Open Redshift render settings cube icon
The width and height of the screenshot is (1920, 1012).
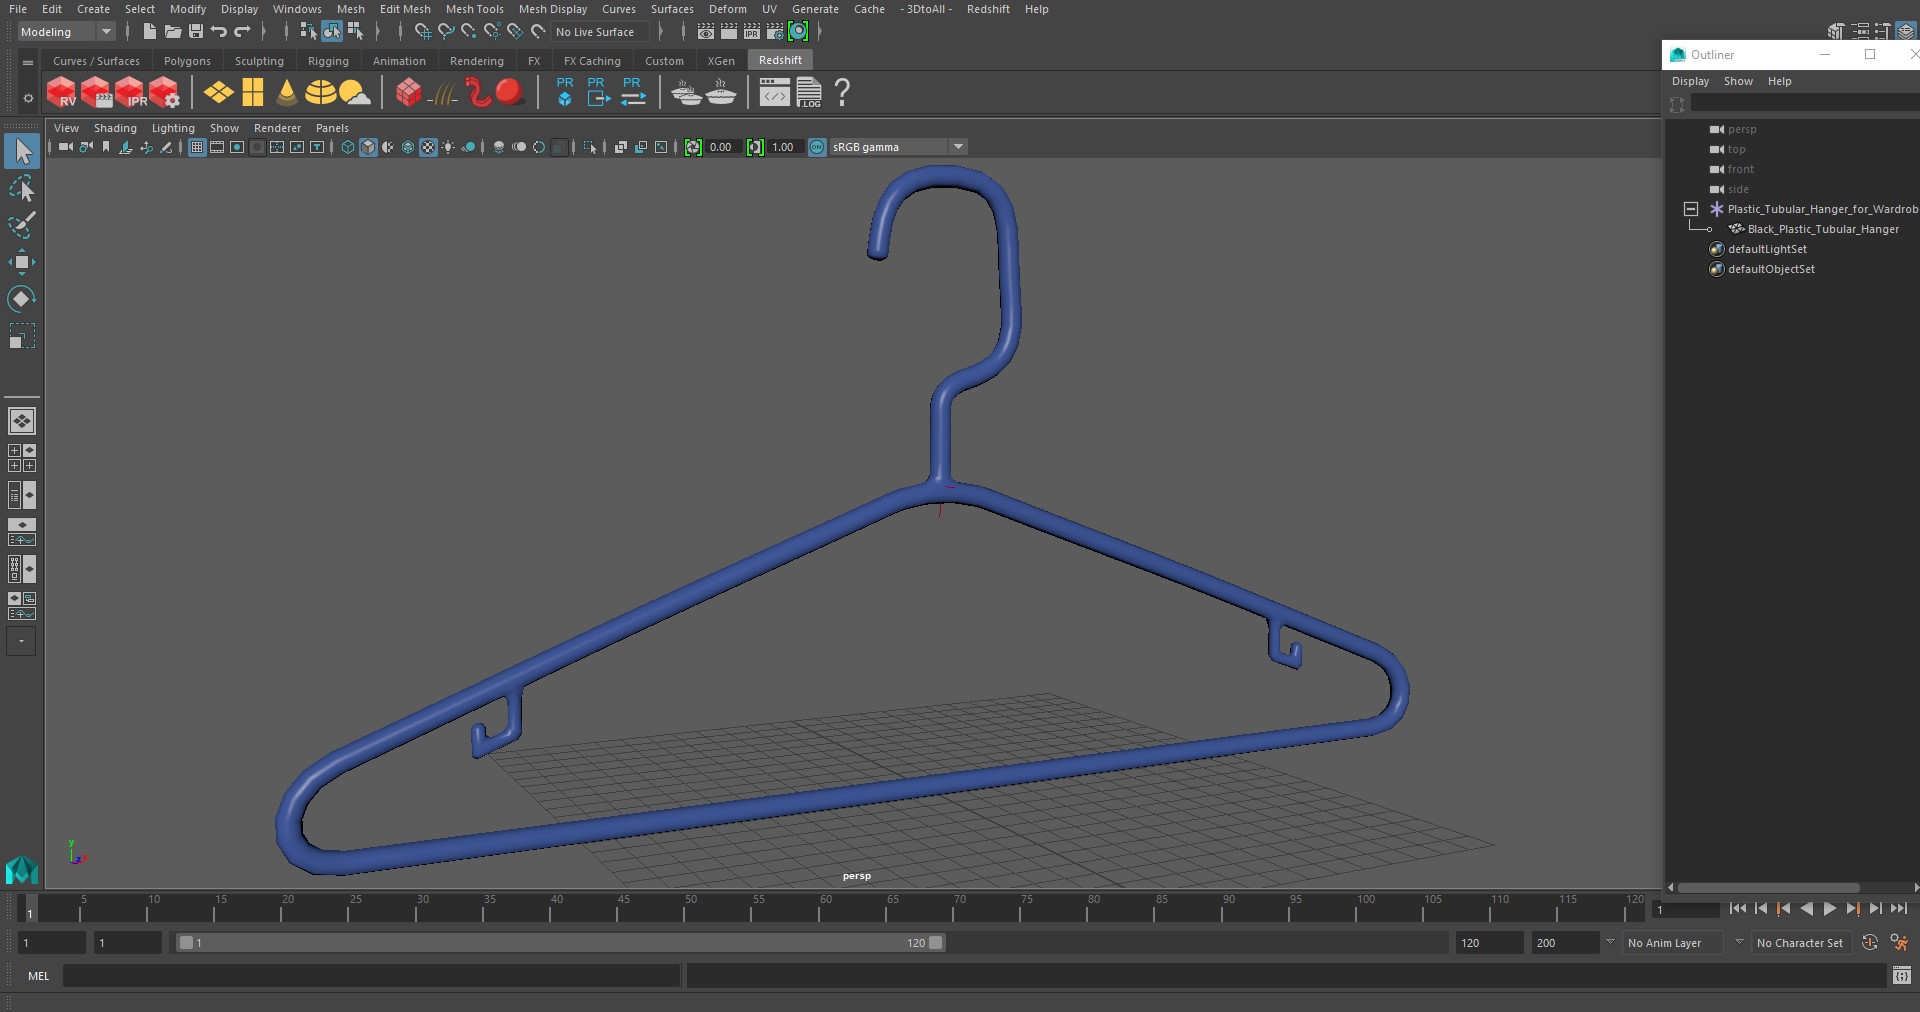[x=165, y=93]
